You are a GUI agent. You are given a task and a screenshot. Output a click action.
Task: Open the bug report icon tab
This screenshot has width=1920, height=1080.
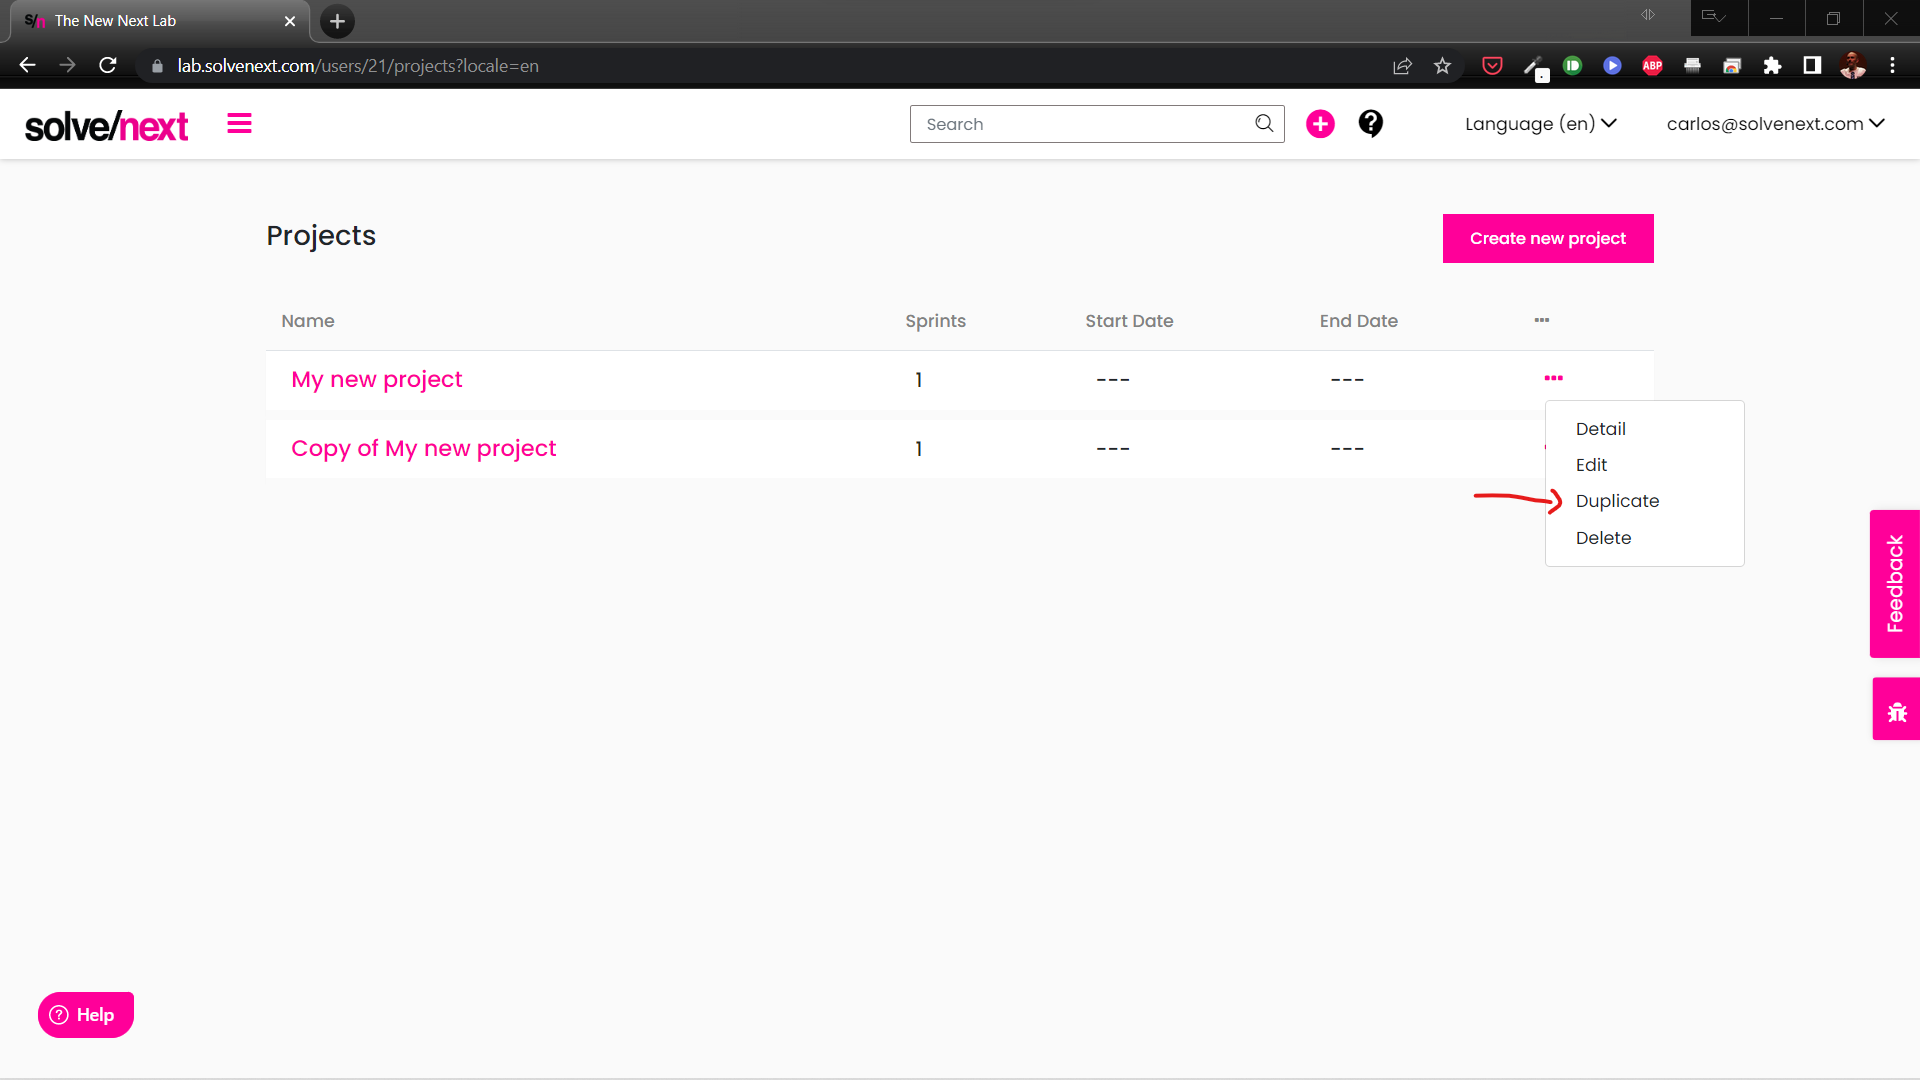(1896, 710)
